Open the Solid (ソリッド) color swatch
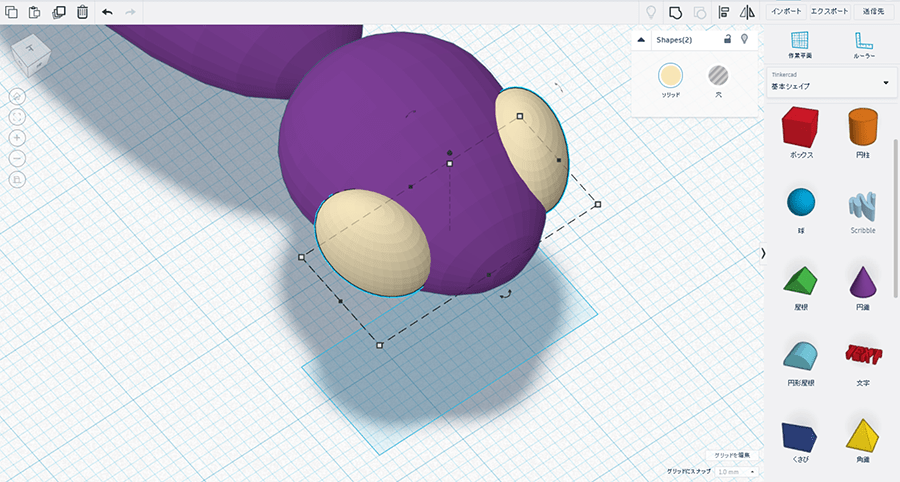 pyautogui.click(x=670, y=76)
